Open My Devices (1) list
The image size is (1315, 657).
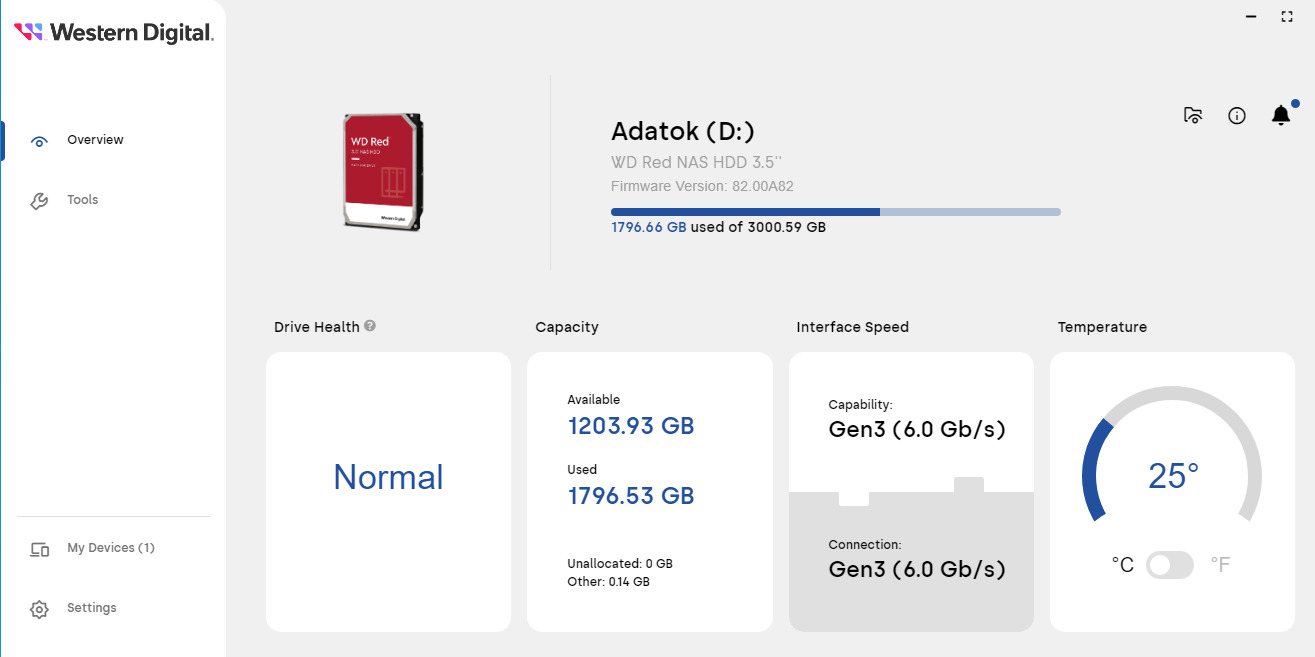(111, 548)
